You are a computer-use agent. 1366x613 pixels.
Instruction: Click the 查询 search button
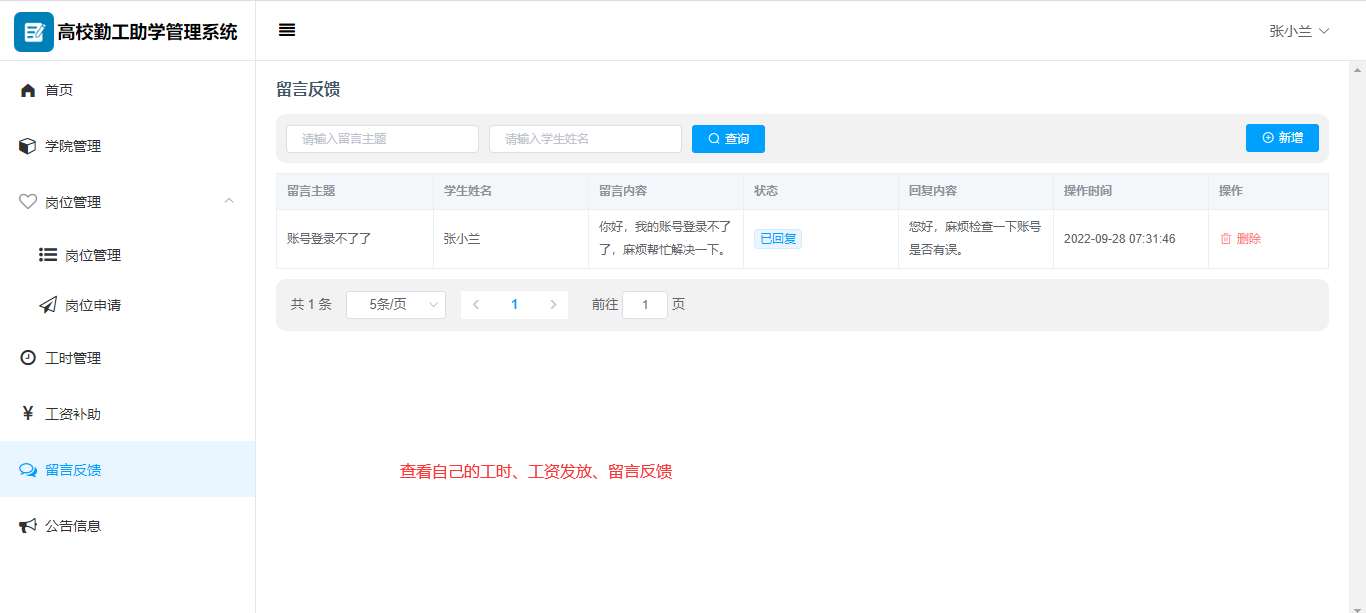point(728,139)
